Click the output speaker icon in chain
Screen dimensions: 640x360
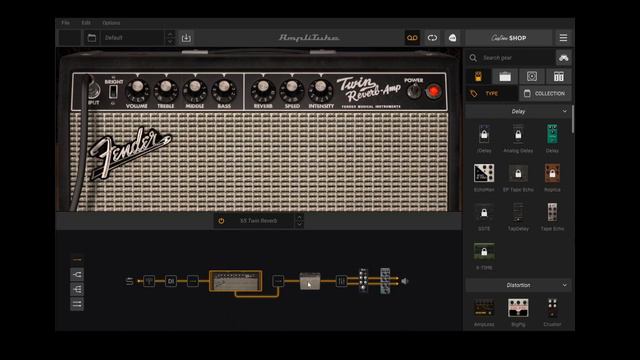tap(404, 281)
